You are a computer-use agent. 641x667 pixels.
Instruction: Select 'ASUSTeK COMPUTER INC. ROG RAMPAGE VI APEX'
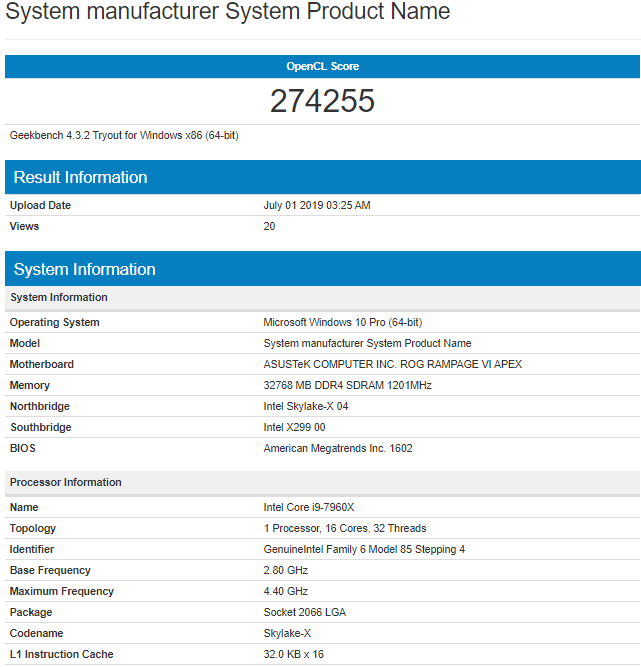393,364
